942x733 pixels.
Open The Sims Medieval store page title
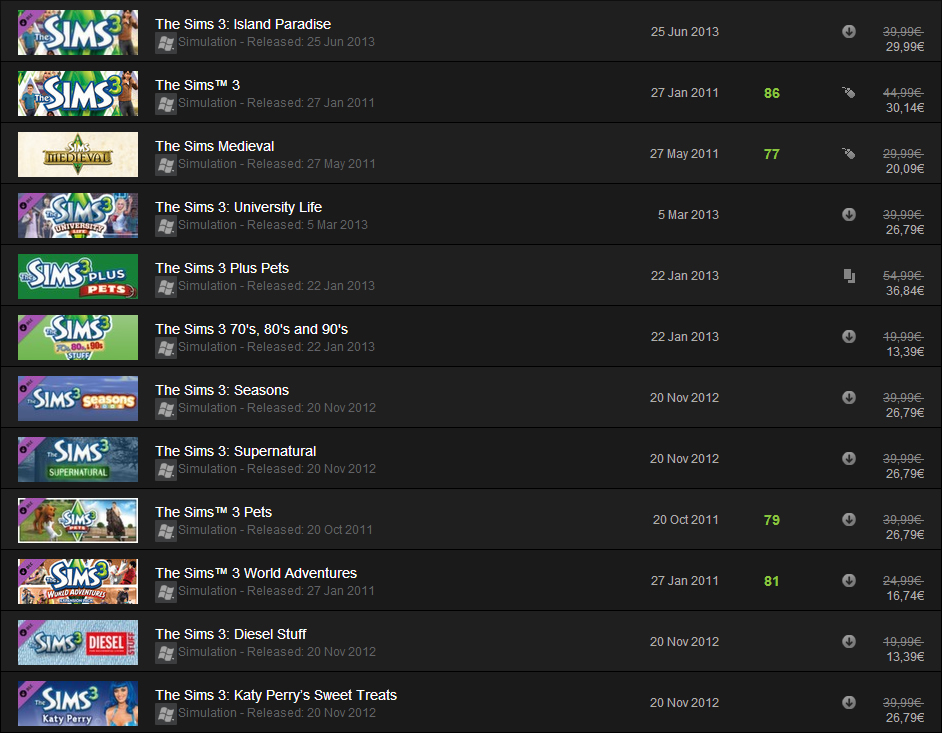(x=214, y=146)
